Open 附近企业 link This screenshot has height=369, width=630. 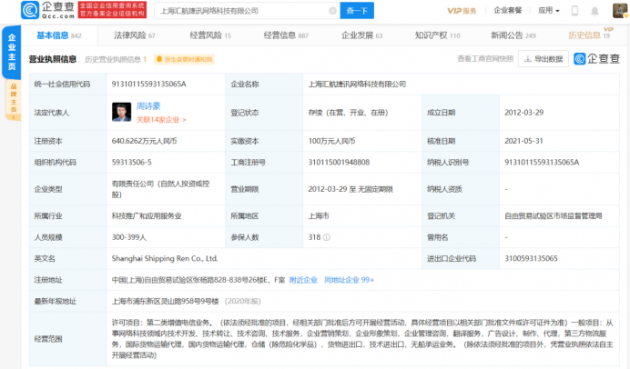tap(303, 280)
